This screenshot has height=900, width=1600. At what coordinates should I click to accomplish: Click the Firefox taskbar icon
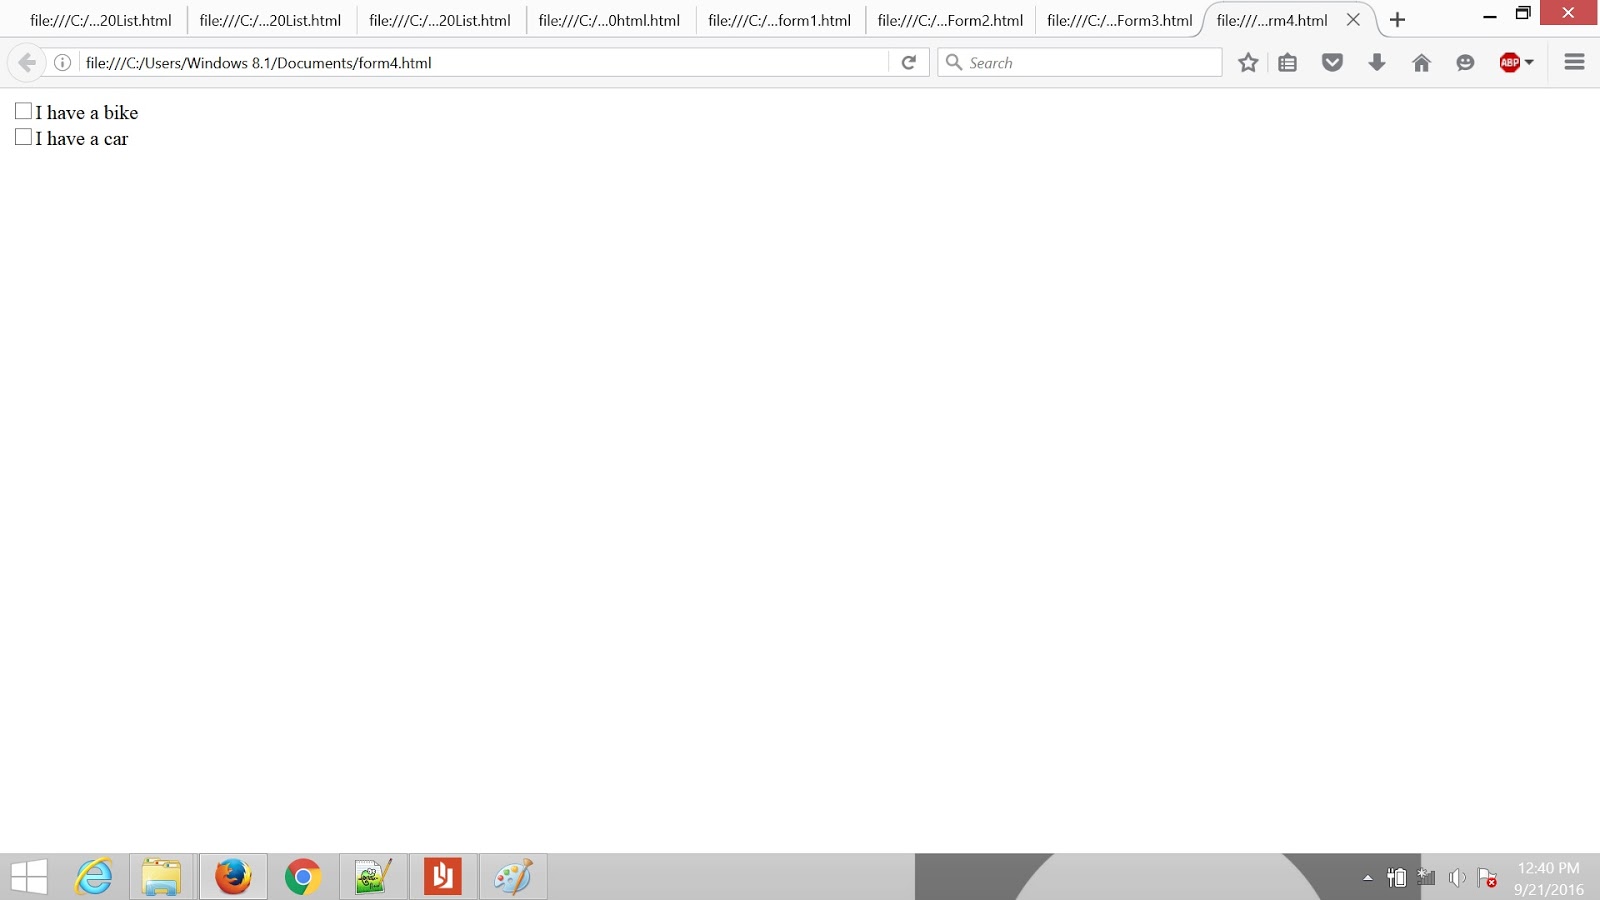(233, 877)
